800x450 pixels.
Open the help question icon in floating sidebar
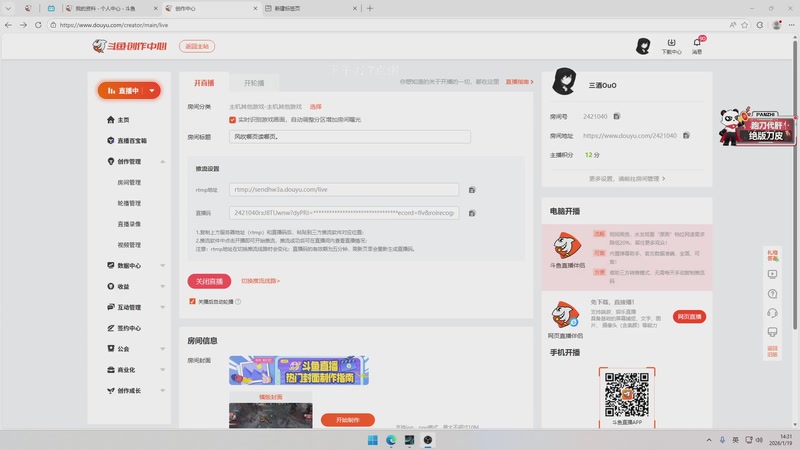pos(772,294)
